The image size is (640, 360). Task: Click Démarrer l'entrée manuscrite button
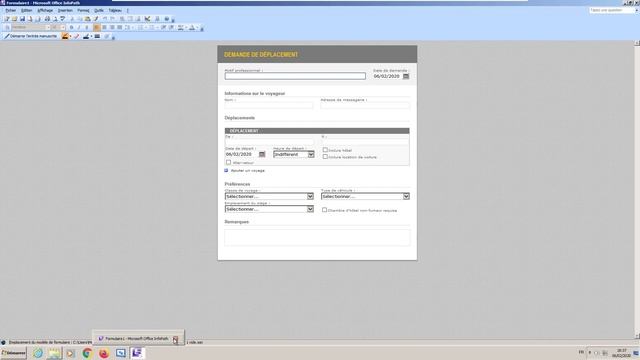31,36
